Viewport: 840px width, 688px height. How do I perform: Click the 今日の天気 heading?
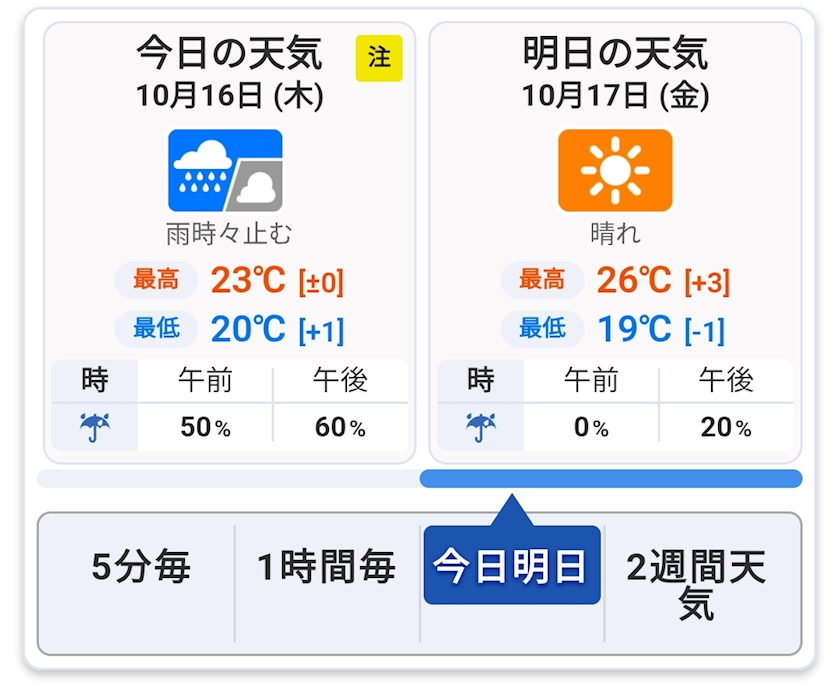point(229,54)
